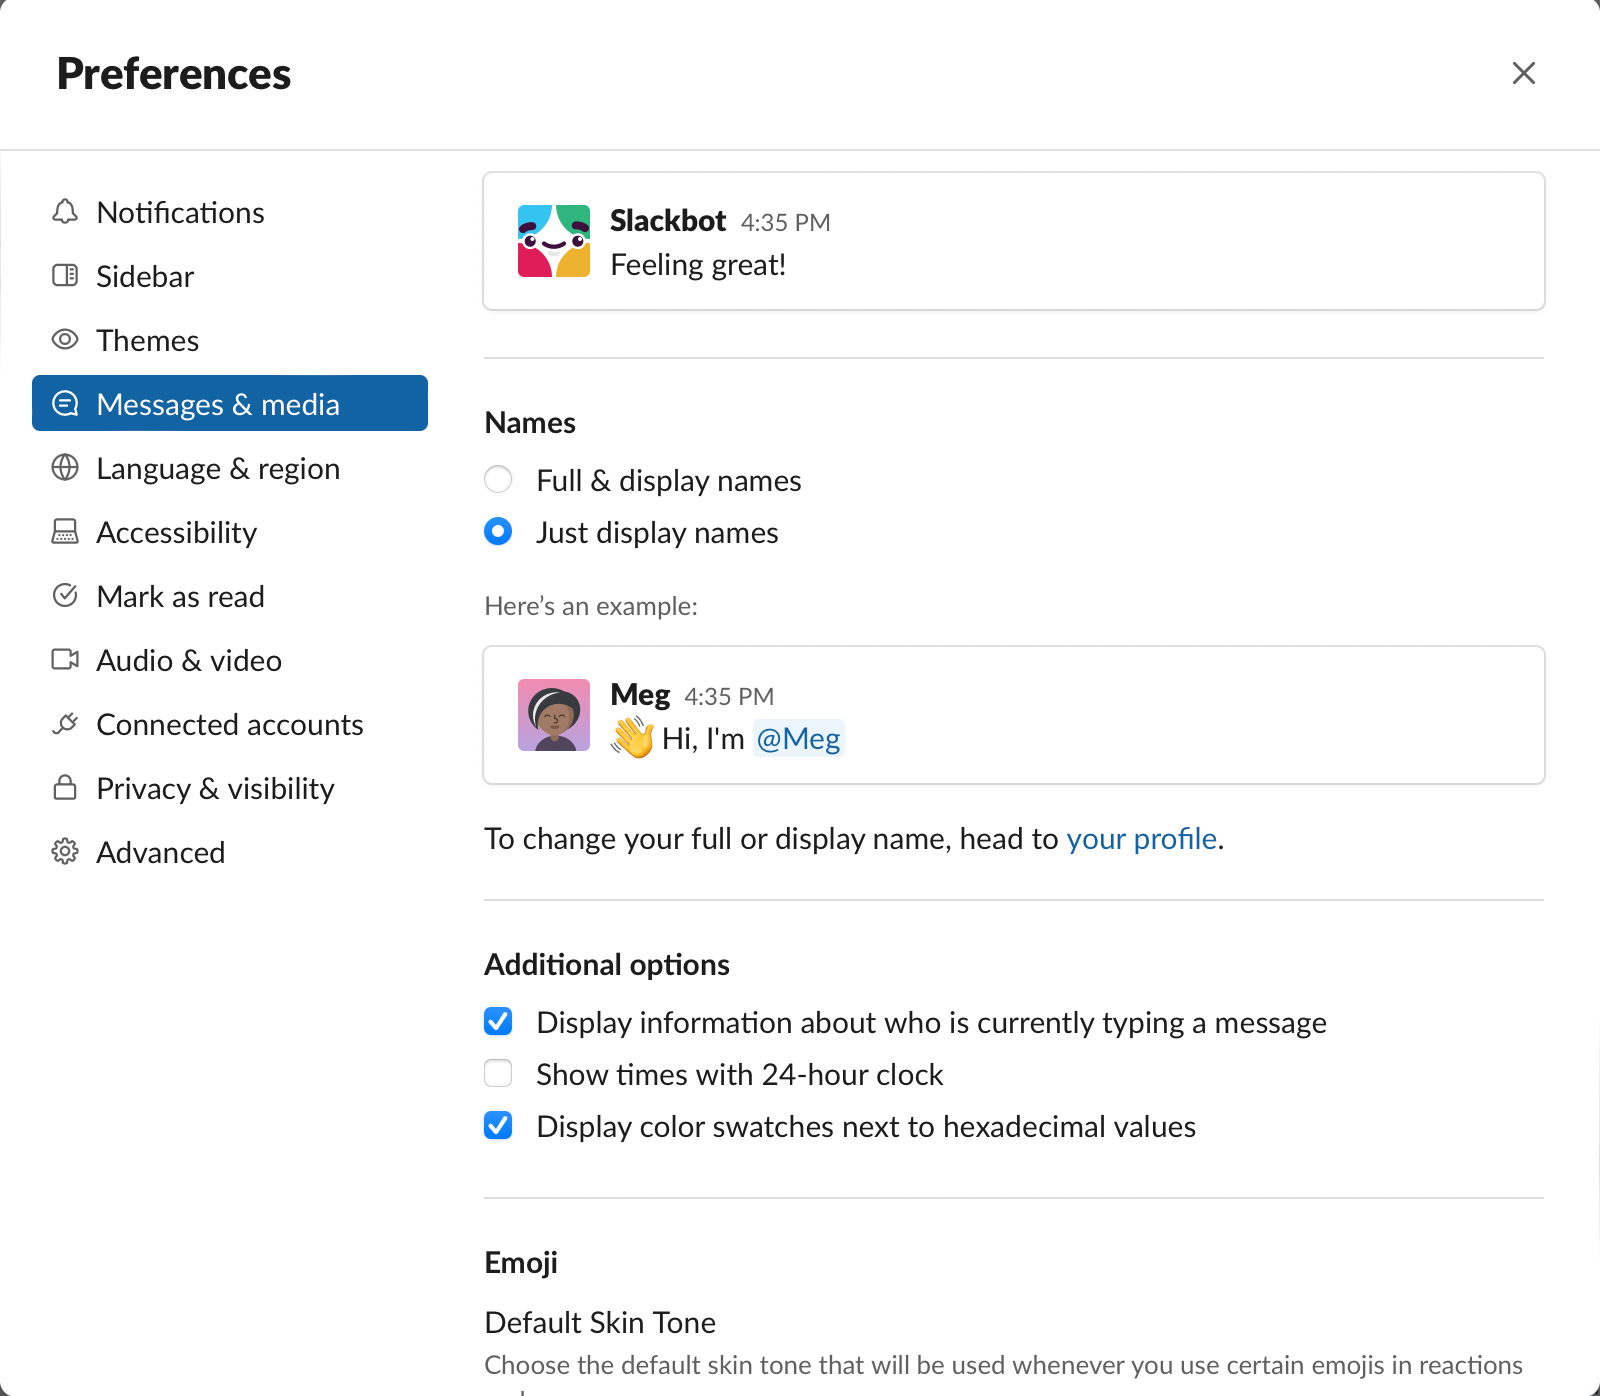Screen dimensions: 1600x1396
Task: Switch to the Advanced preferences section
Action: [x=160, y=852]
